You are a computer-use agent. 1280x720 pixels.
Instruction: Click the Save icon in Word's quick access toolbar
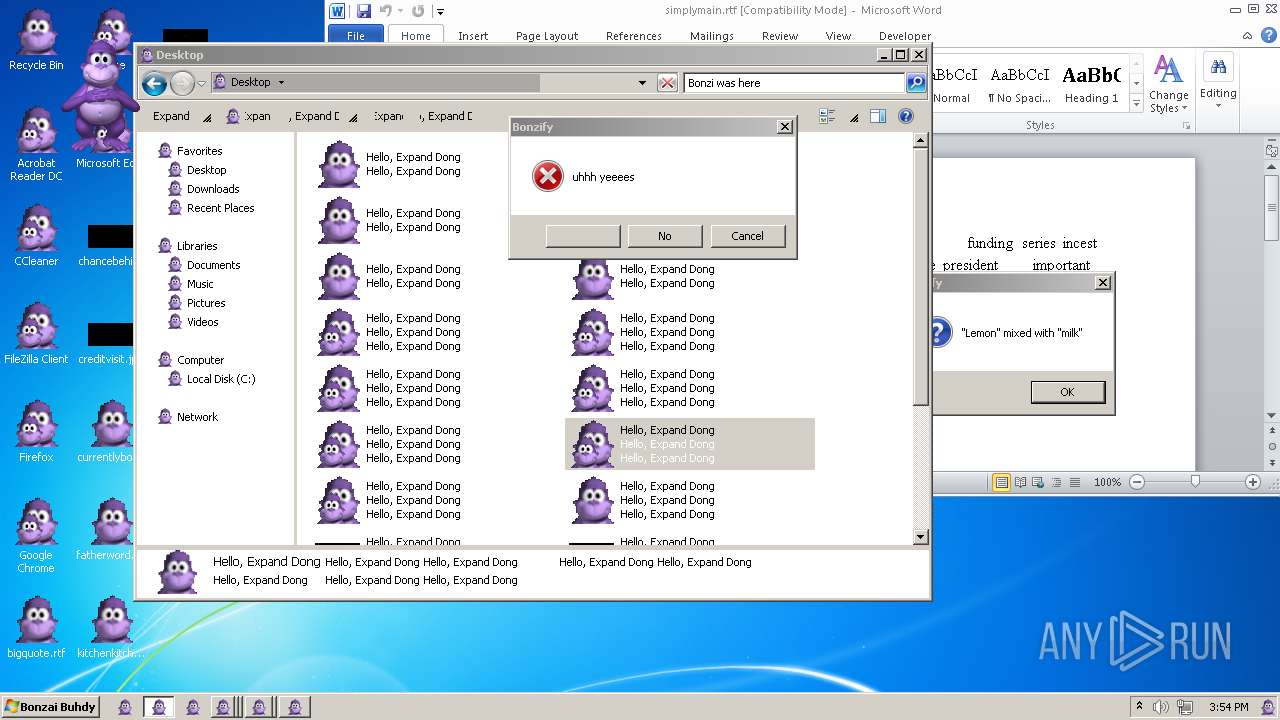tap(363, 11)
